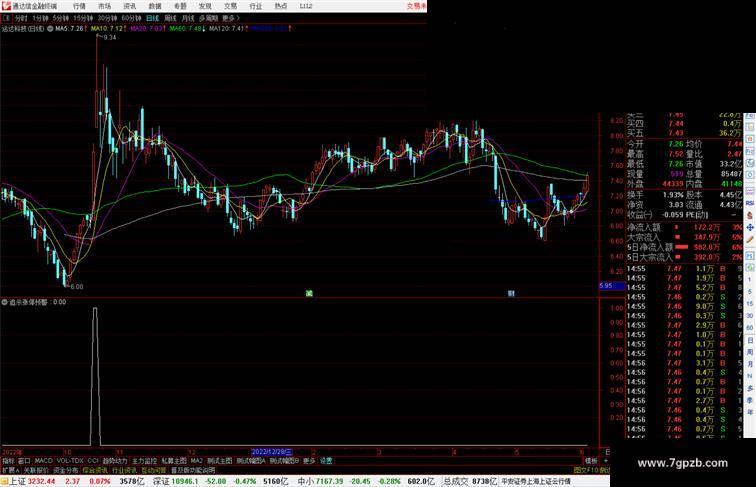This screenshot has width=756, height=487.
Task: Open the 综合资讯 tab
Action: coord(95,470)
